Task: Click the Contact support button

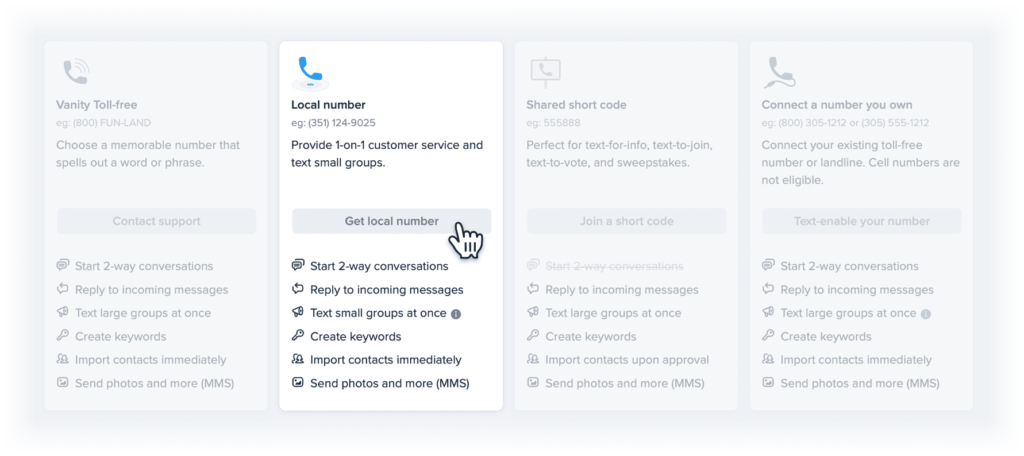Action: coord(156,221)
